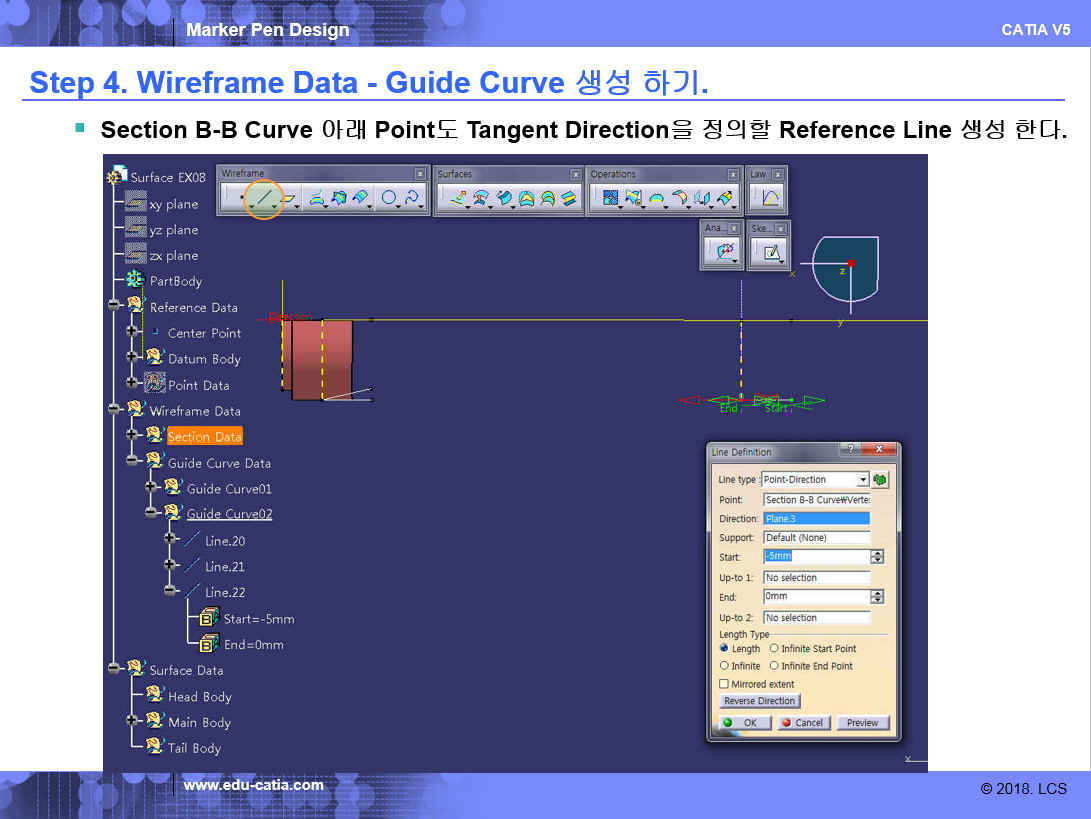Screen dimensions: 1091x819
Task: Select the Line tool in Wireframe toolbar
Action: (x=264, y=198)
